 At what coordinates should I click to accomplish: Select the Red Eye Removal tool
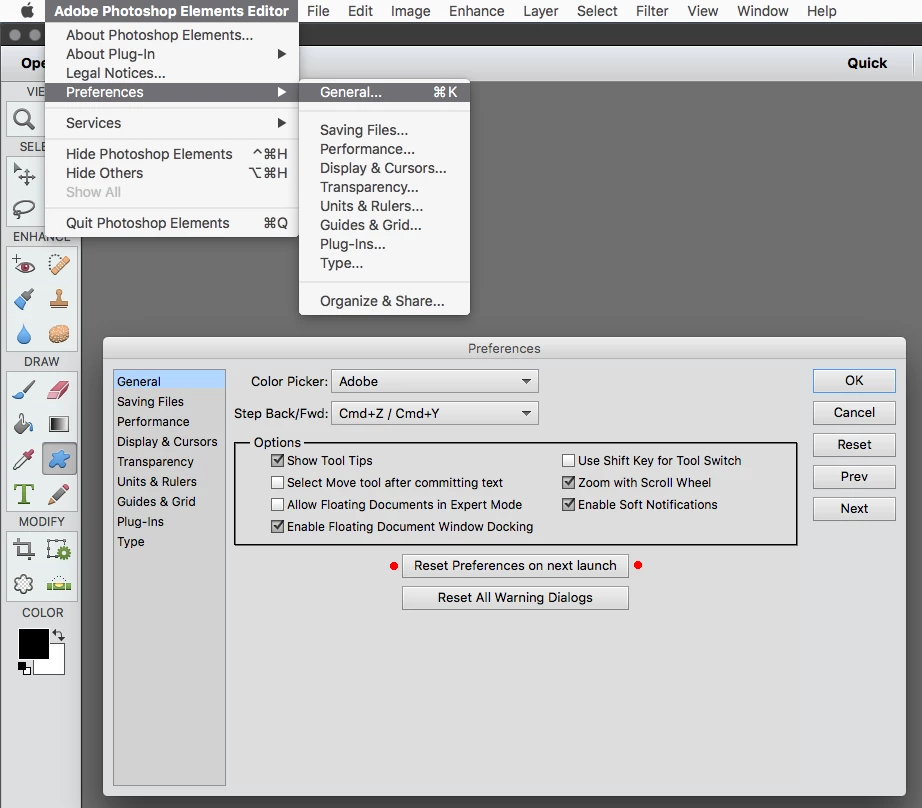[24, 266]
